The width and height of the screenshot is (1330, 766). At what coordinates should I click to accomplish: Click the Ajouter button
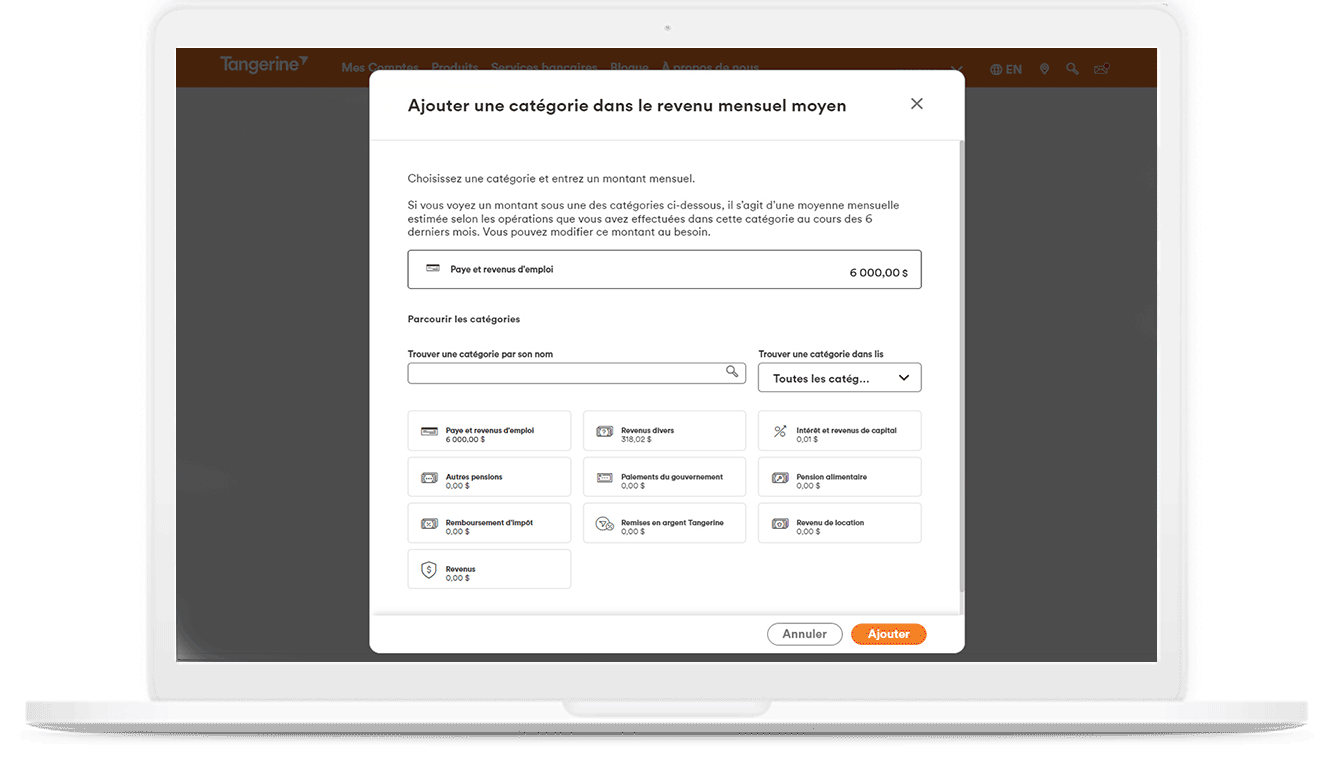[x=888, y=634]
